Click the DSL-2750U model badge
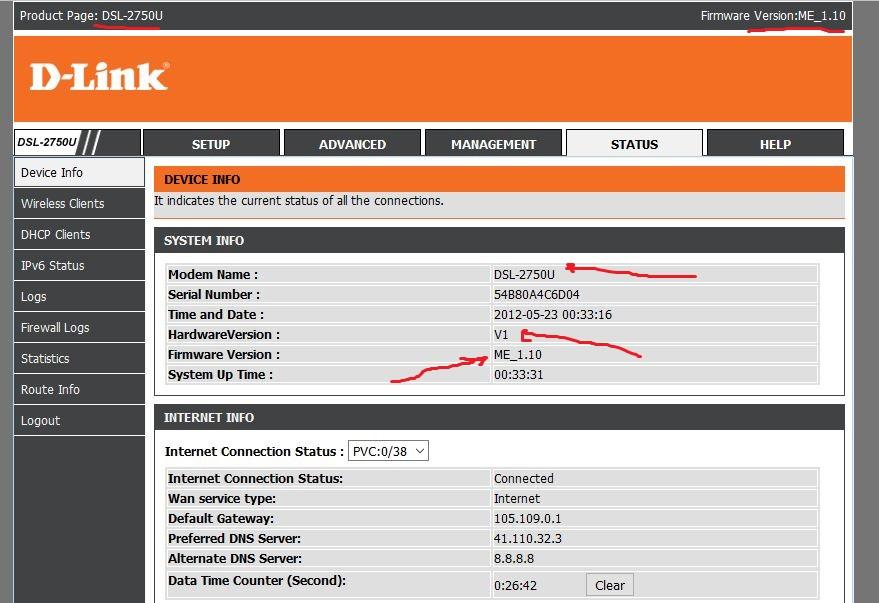The height and width of the screenshot is (603, 879). click(47, 142)
